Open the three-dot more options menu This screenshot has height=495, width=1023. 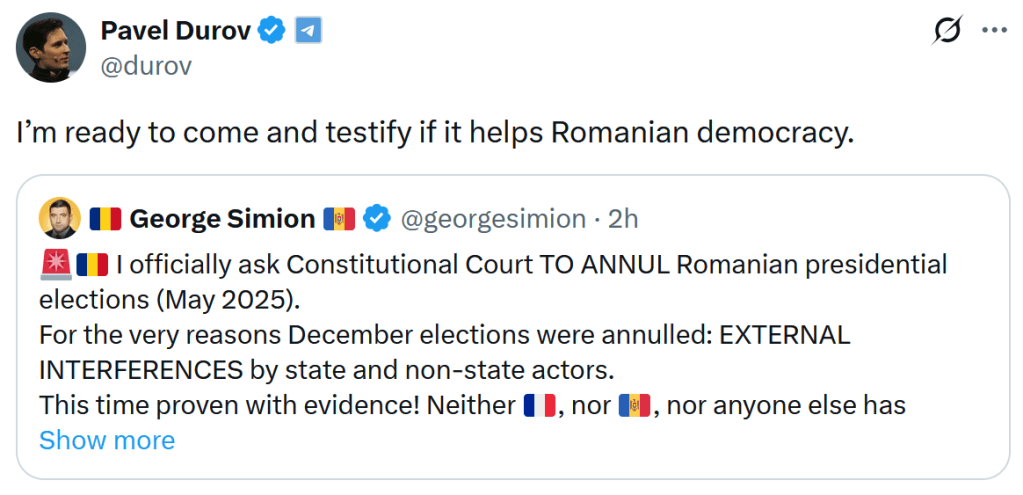tap(994, 31)
